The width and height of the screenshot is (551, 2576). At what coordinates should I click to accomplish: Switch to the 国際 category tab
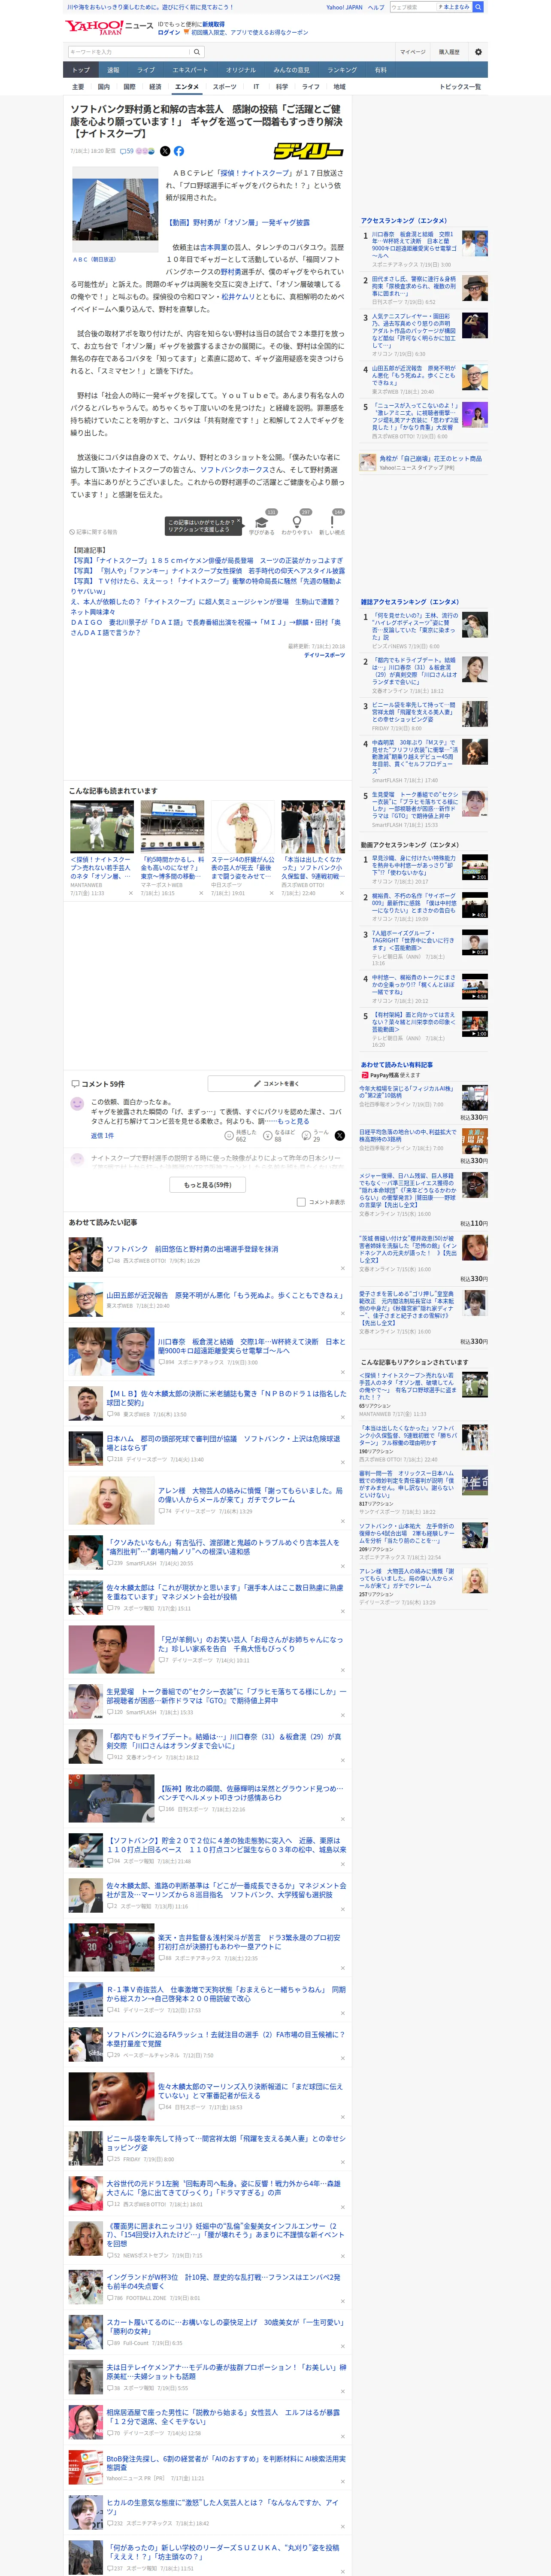pyautogui.click(x=129, y=87)
